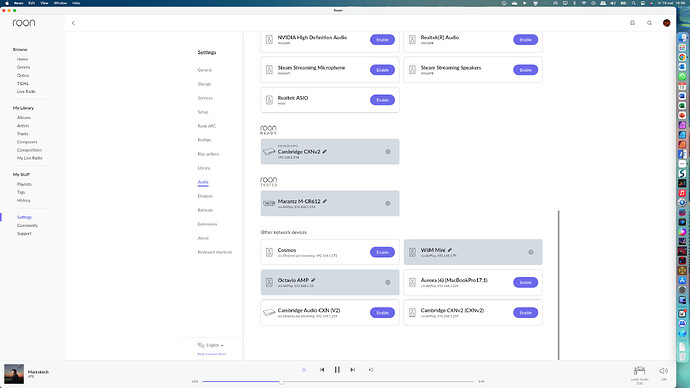Open the Roon ARC settings tab
This screenshot has height=388, width=690.
coord(207,126)
